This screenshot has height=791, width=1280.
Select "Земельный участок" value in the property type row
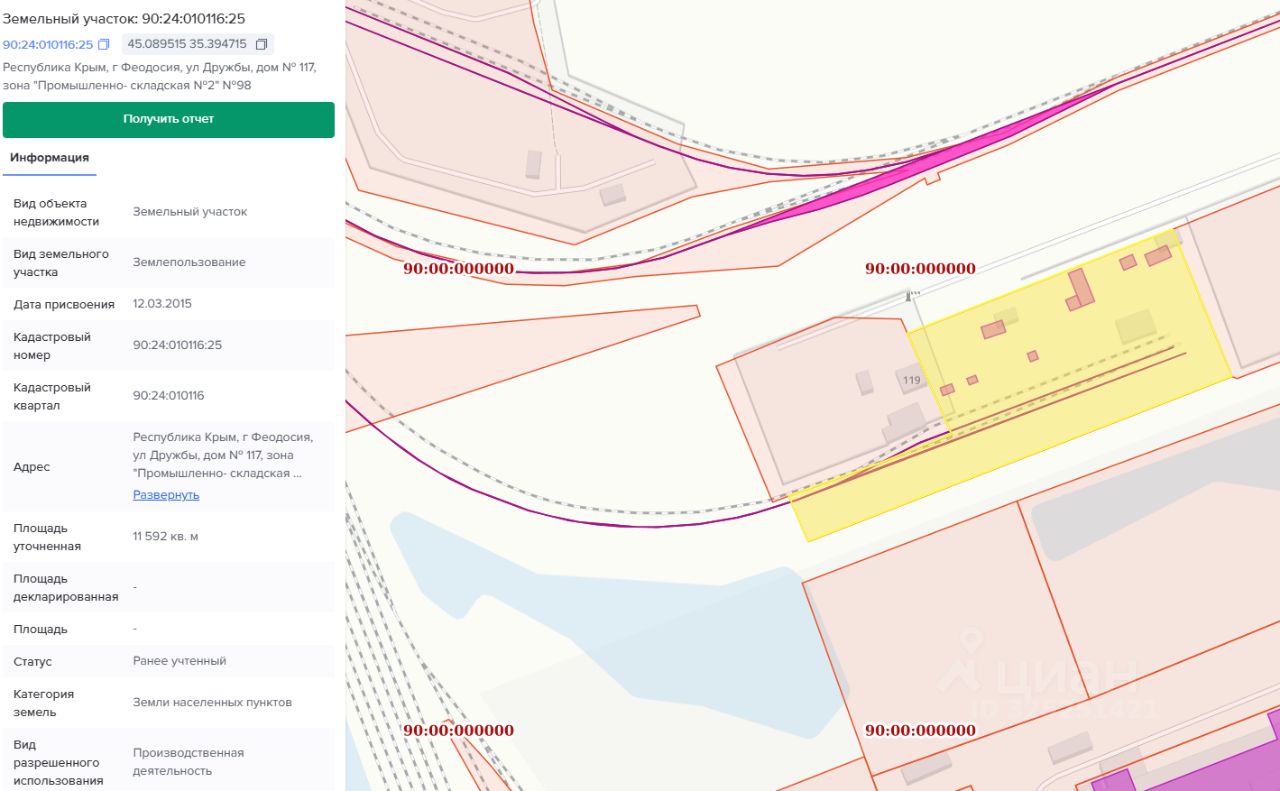click(x=190, y=212)
